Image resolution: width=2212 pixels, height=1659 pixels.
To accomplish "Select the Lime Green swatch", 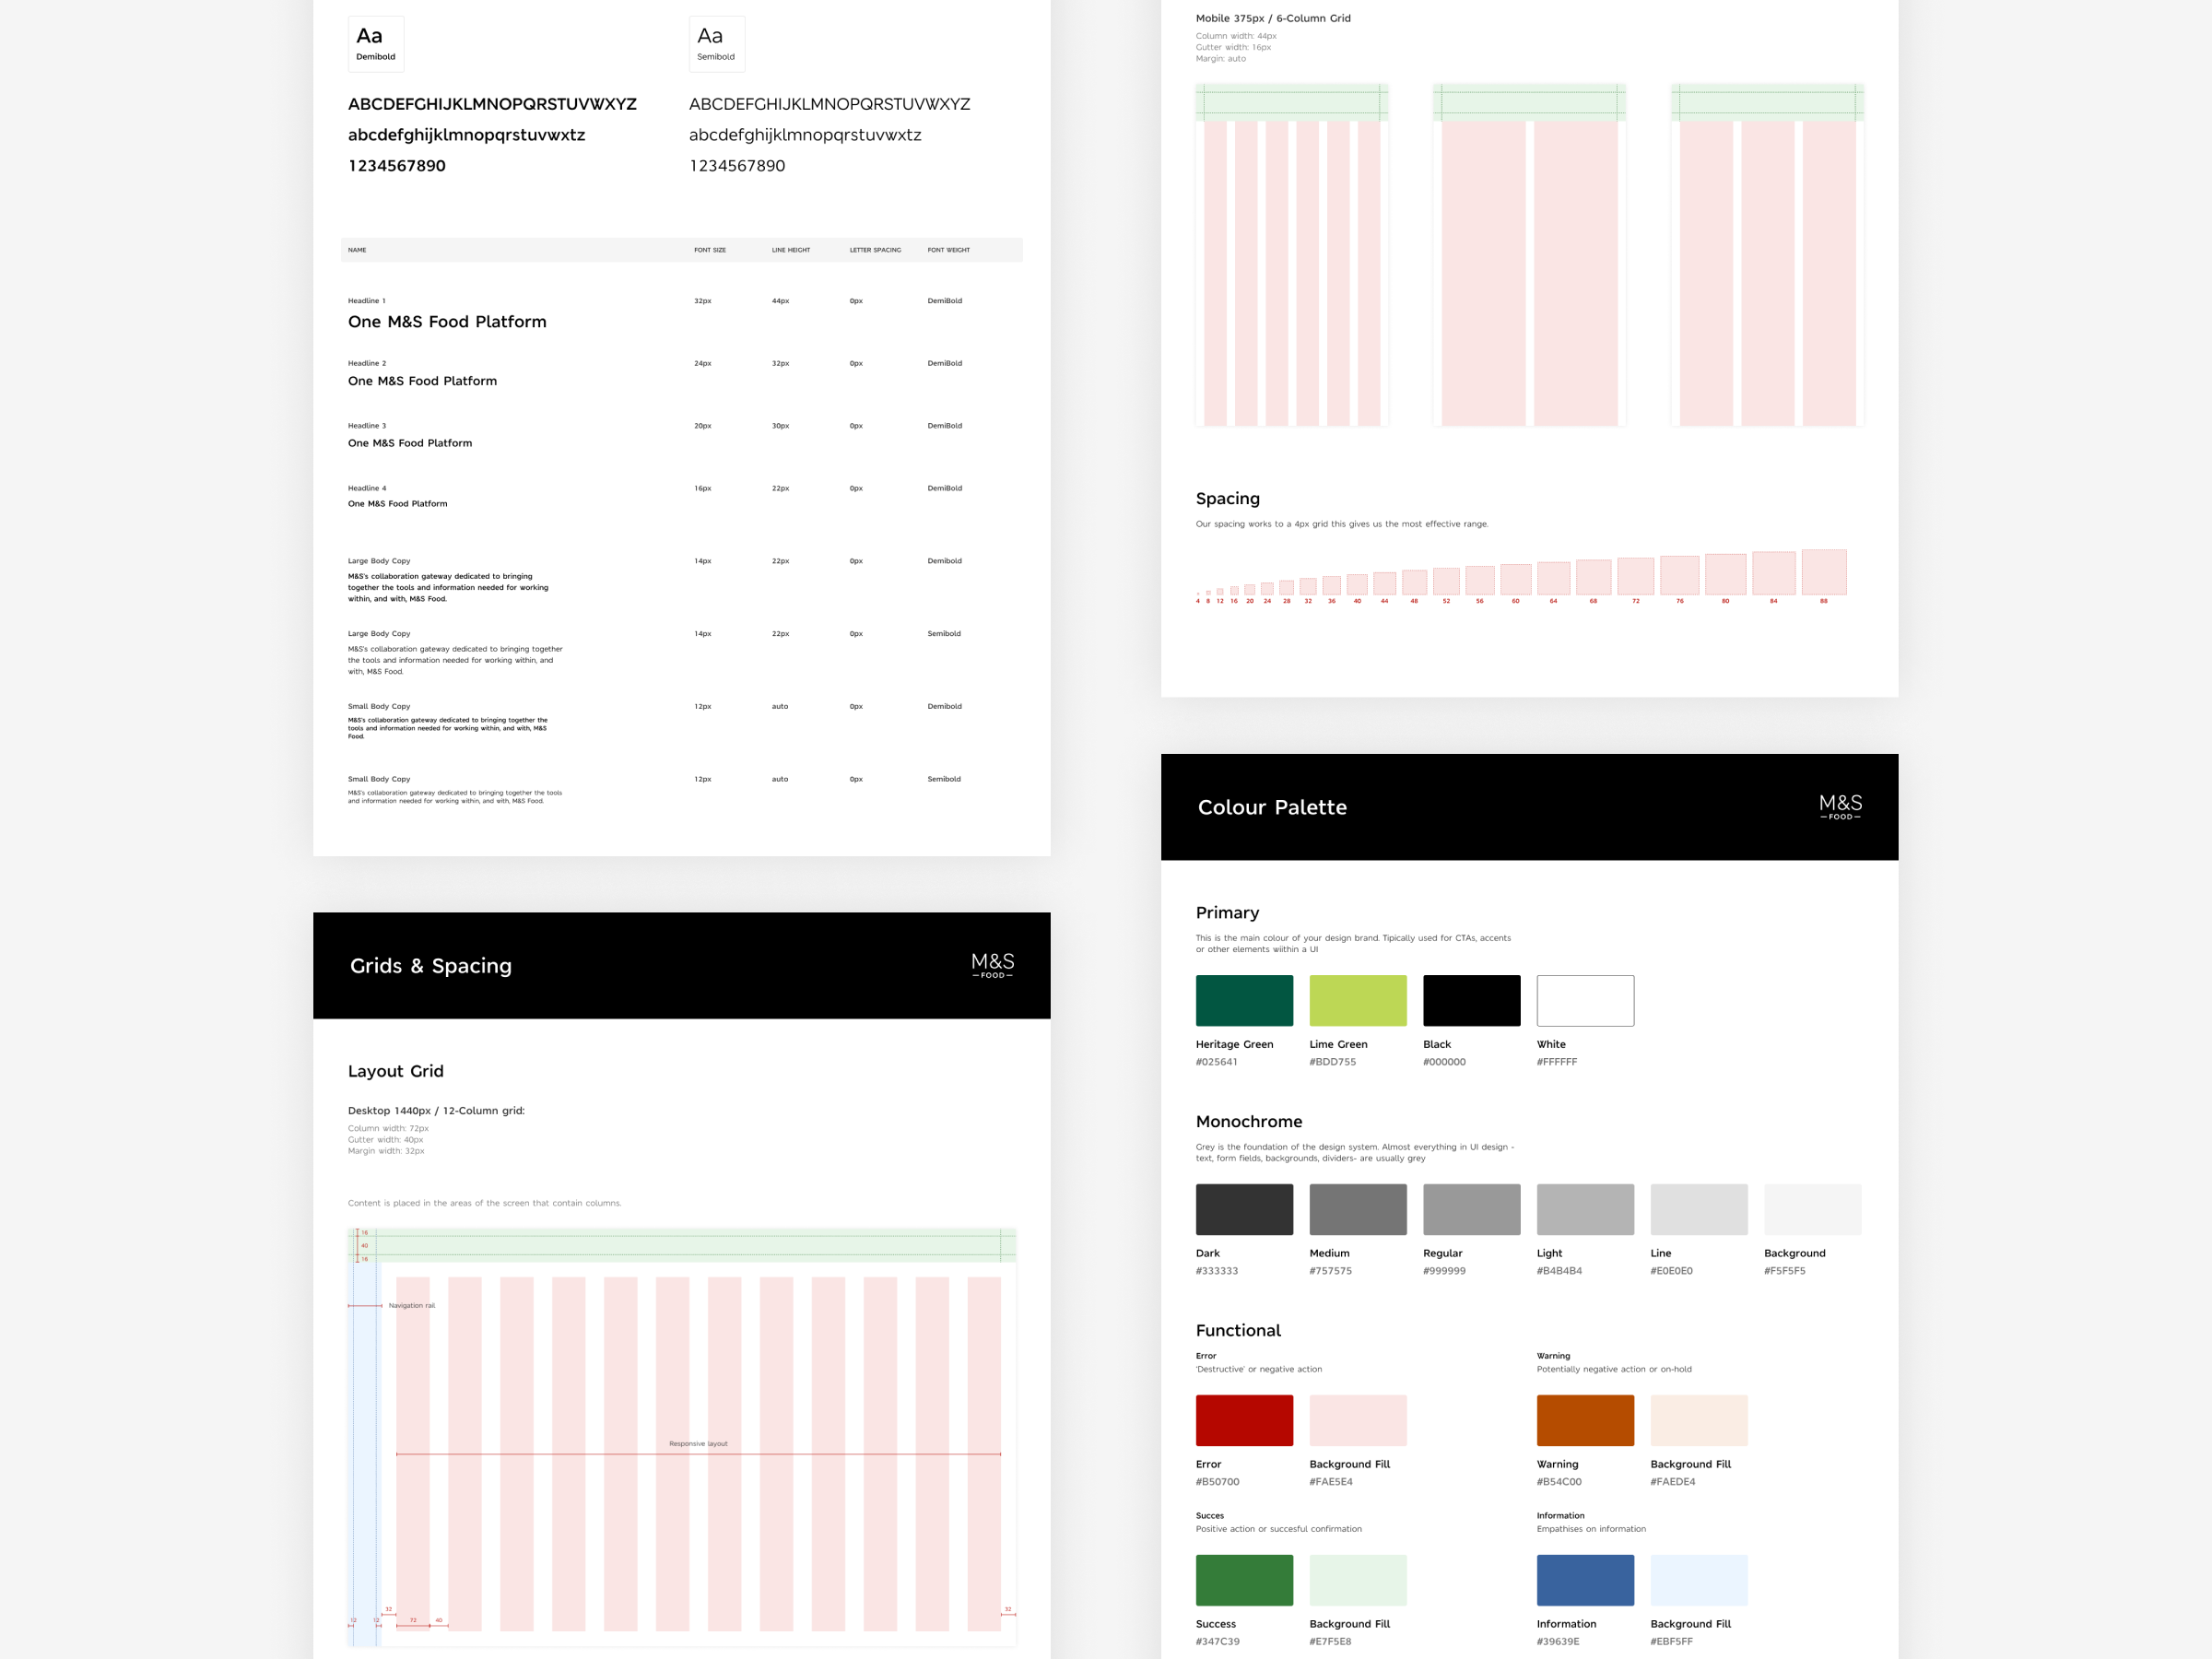I will tap(1358, 1000).
